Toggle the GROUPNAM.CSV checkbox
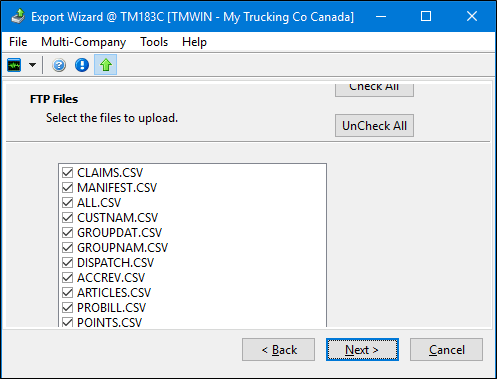 (x=67, y=248)
